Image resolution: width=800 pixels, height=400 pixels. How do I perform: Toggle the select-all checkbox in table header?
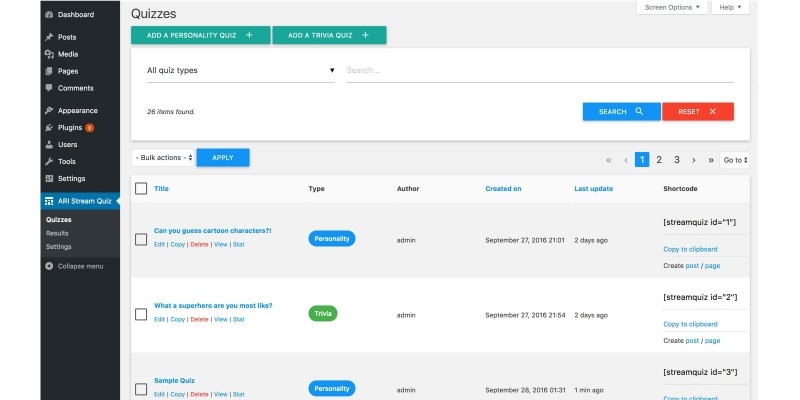pos(141,188)
